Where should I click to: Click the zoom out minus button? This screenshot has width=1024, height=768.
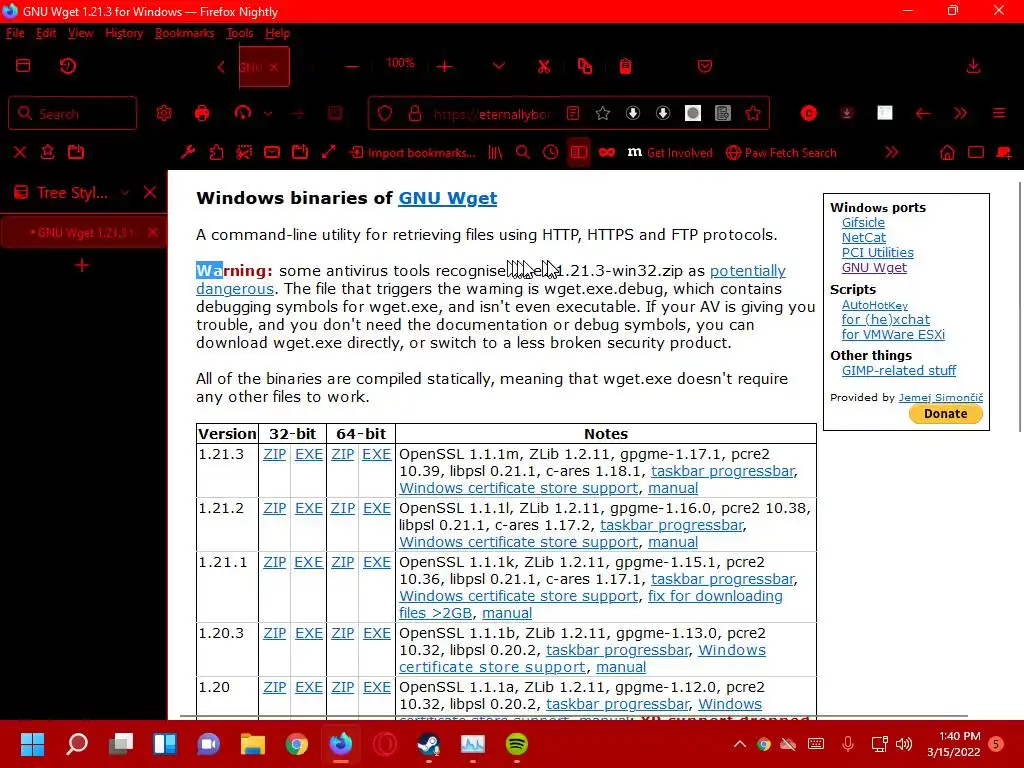click(x=351, y=67)
